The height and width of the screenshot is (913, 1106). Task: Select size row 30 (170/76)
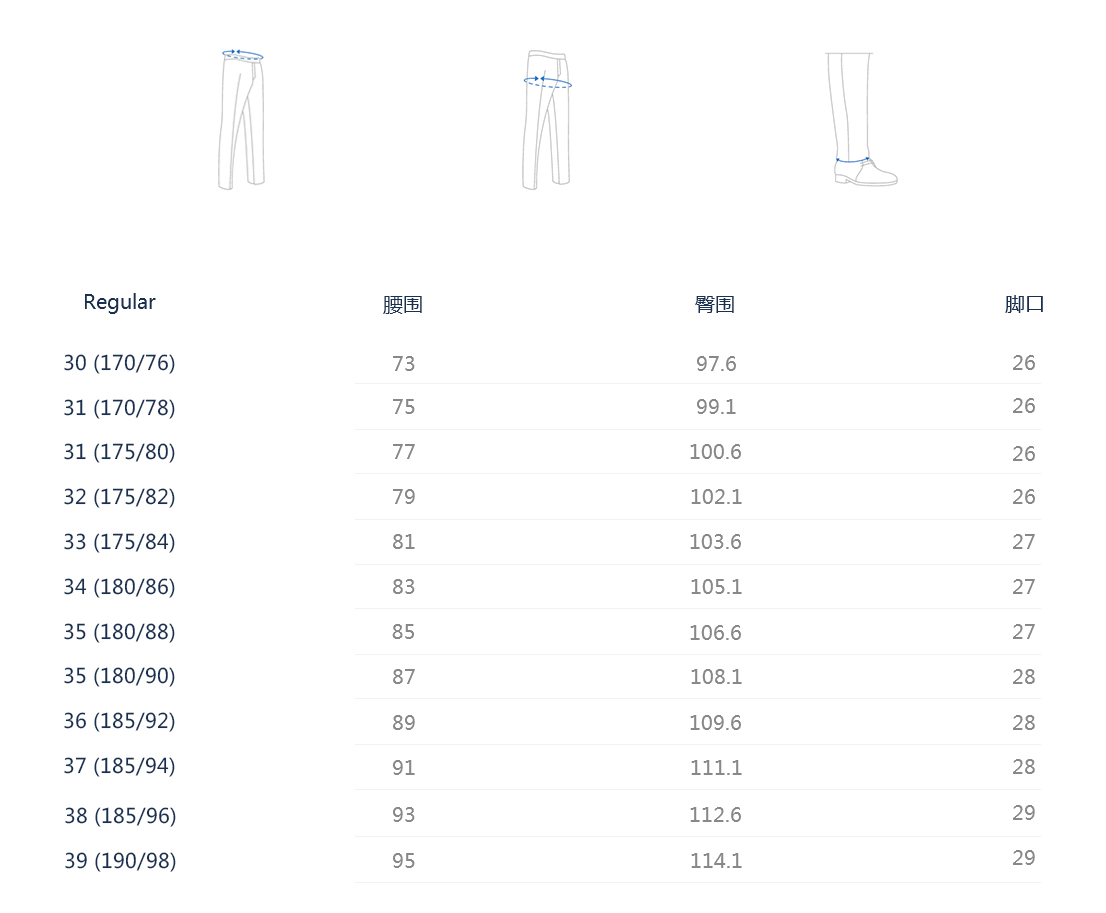click(119, 363)
